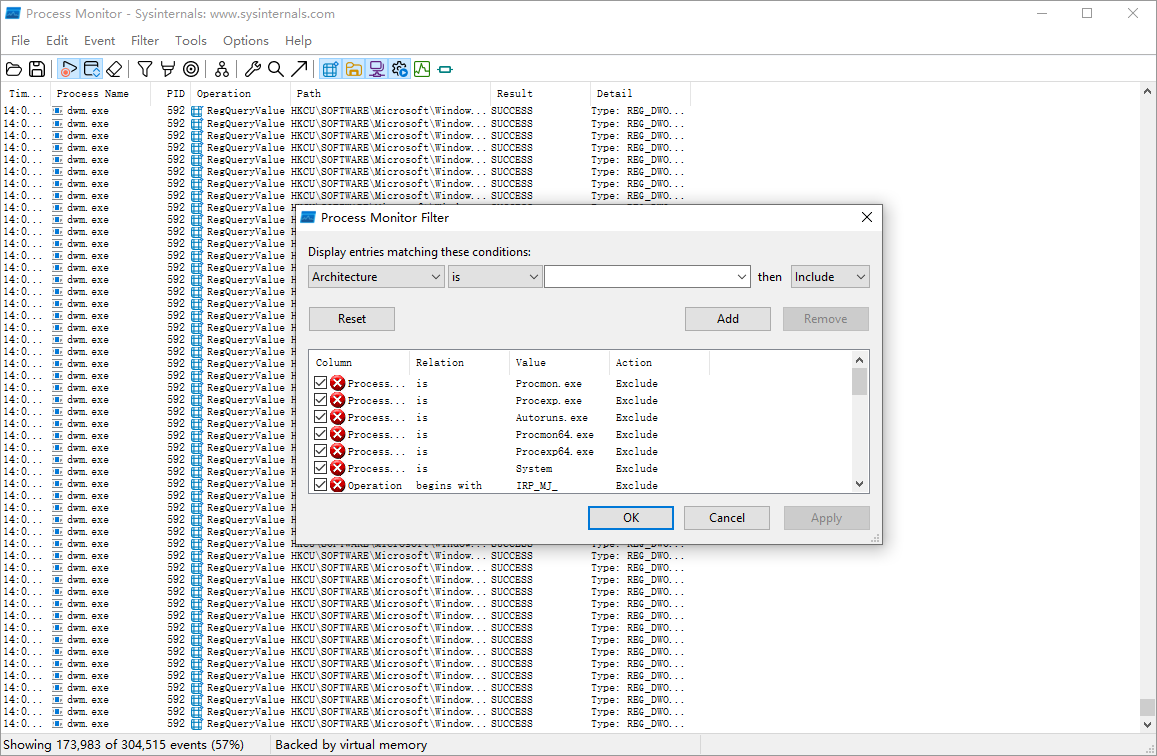Viewport: 1157px width, 756px height.
Task: Click red exclude icon on Procmon.exe row
Action: click(x=337, y=383)
